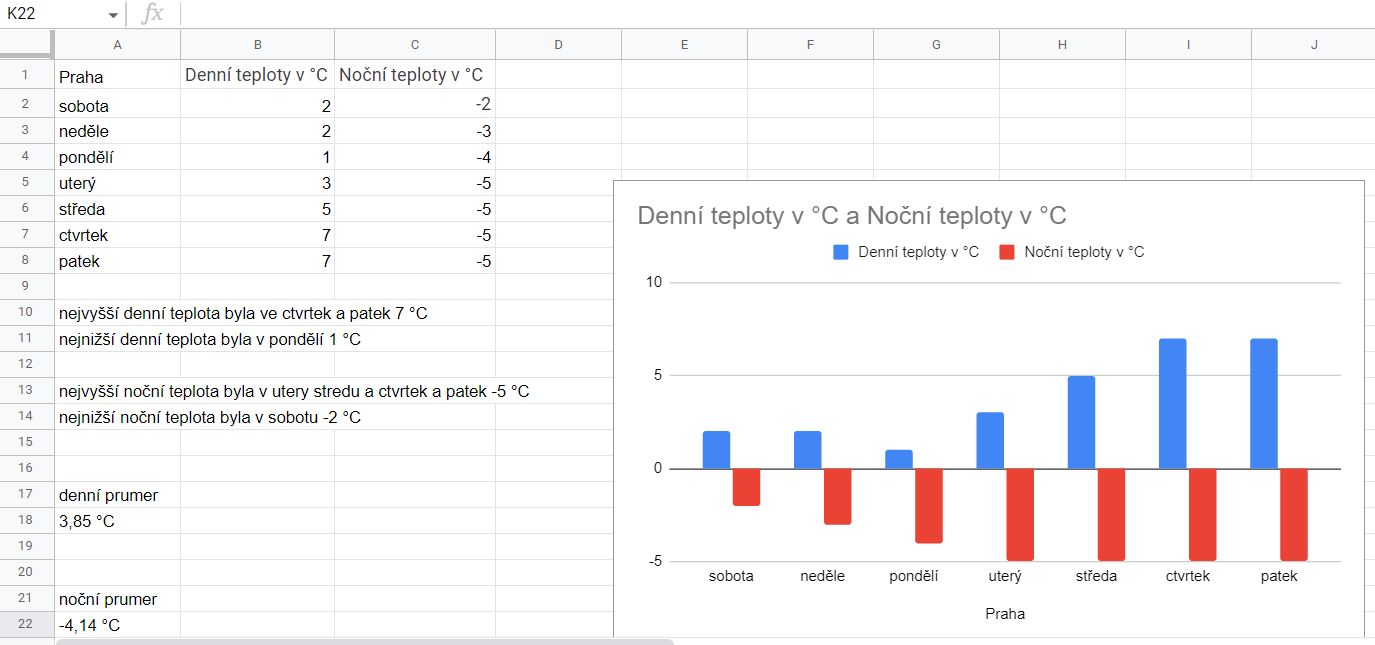Image resolution: width=1375 pixels, height=645 pixels.
Task: Select all cells via corner button
Action: click(27, 44)
